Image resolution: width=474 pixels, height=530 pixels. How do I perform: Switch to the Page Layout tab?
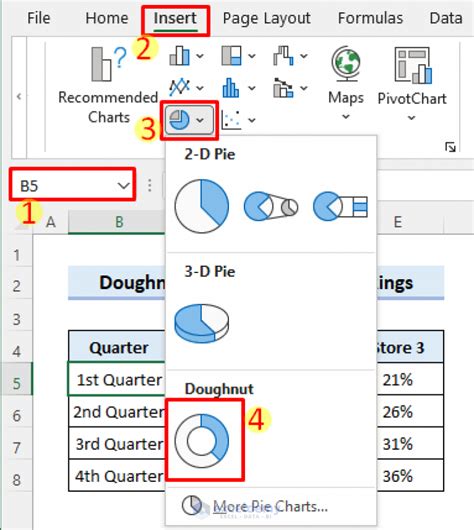point(266,18)
